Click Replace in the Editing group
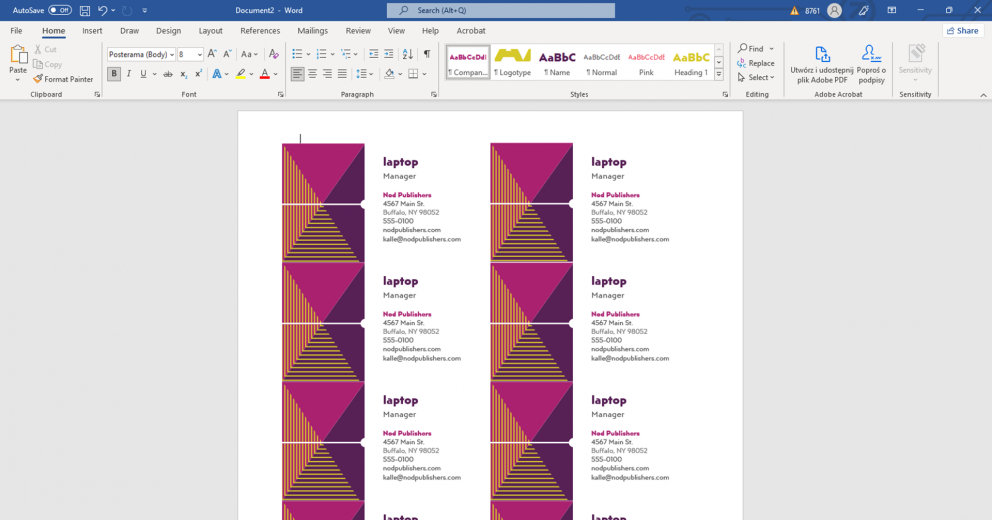The height and width of the screenshot is (520, 992). [756, 63]
